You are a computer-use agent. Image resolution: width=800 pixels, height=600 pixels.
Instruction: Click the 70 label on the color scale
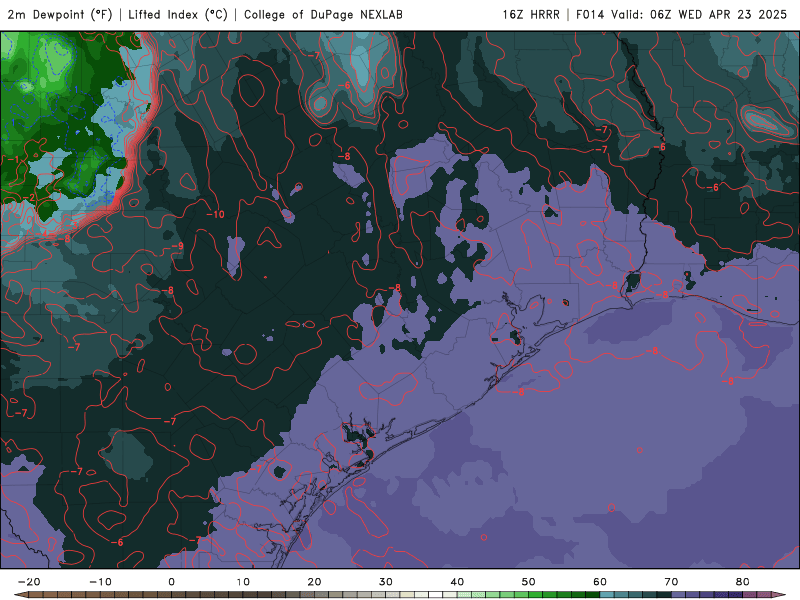pyautogui.click(x=671, y=582)
